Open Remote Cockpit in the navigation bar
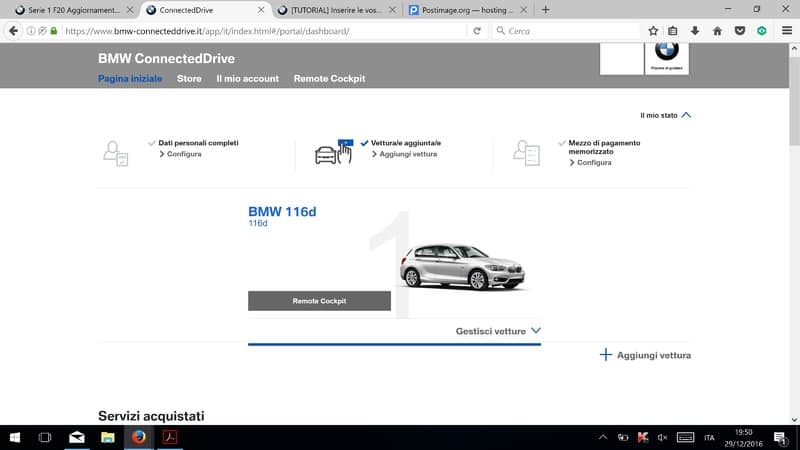Screen dimensions: 800x450 [x=329, y=79]
